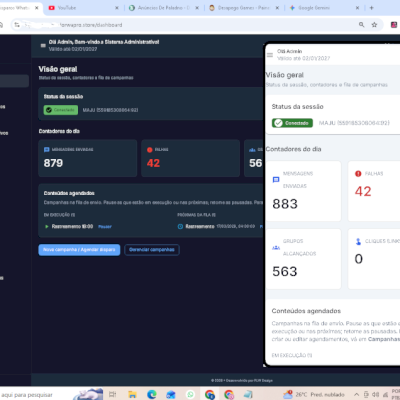Click the Pausar link beside Rastreamento 18:00
This screenshot has width=400, height=400.
[x=105, y=227]
